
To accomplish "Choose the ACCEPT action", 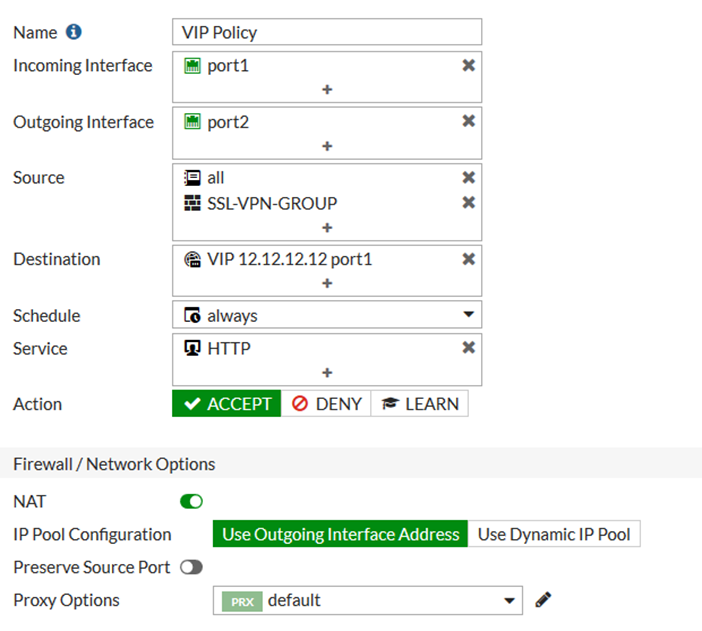I will point(227,404).
